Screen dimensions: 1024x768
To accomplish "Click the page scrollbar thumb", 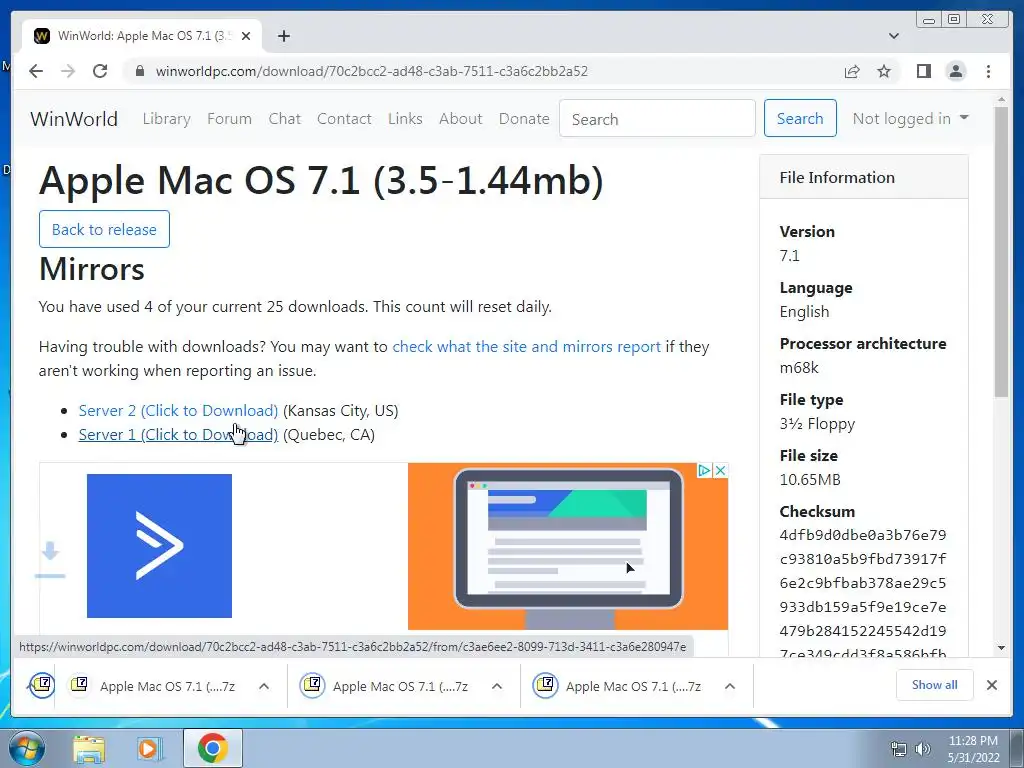I will pyautogui.click(x=1002, y=251).
